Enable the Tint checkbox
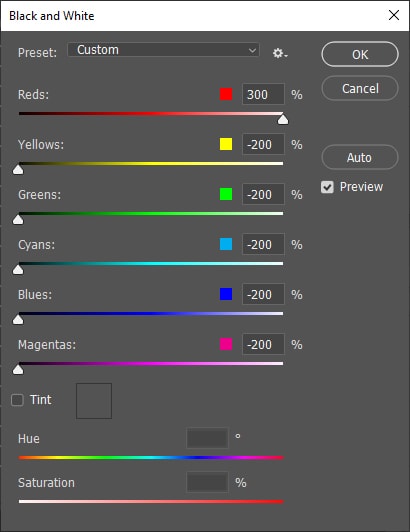This screenshot has width=410, height=532. (x=17, y=400)
